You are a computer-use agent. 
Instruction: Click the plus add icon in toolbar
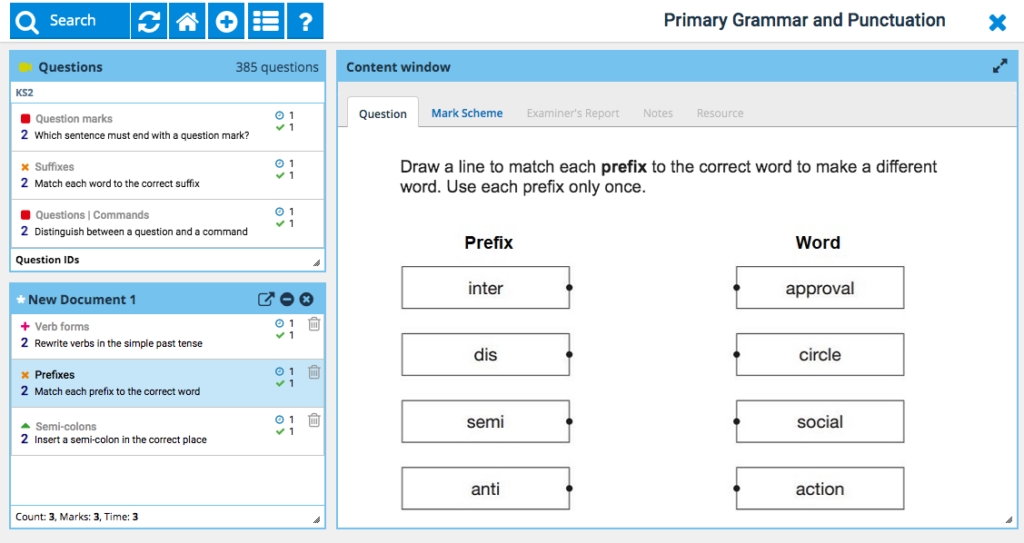226,21
